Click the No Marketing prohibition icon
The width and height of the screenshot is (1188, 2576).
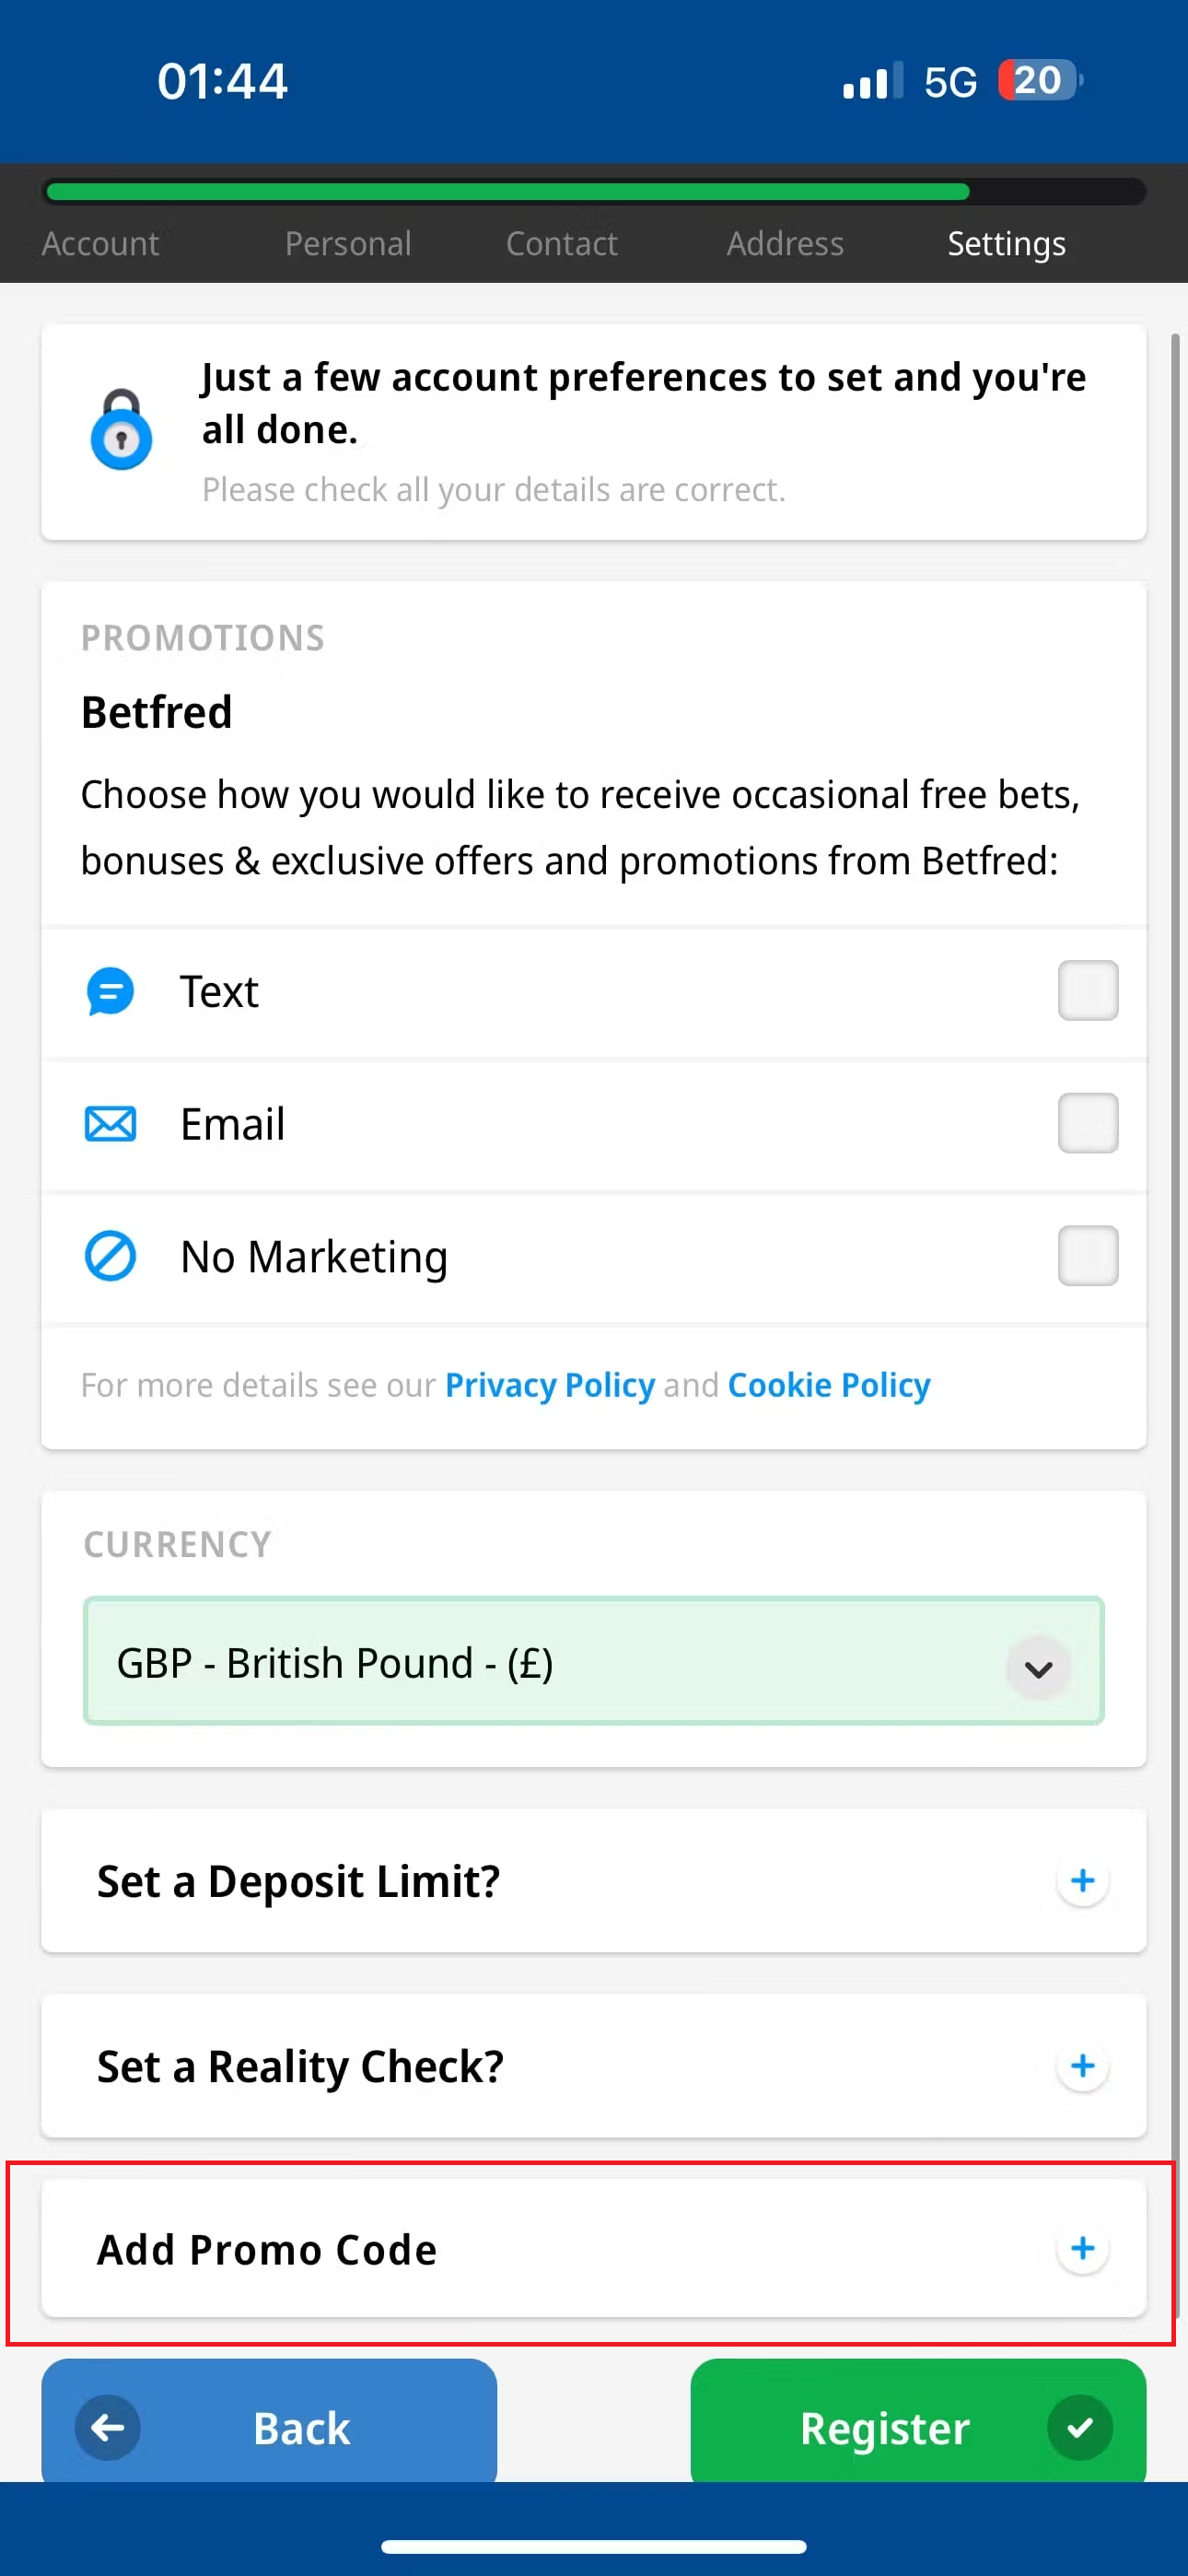click(x=110, y=1256)
